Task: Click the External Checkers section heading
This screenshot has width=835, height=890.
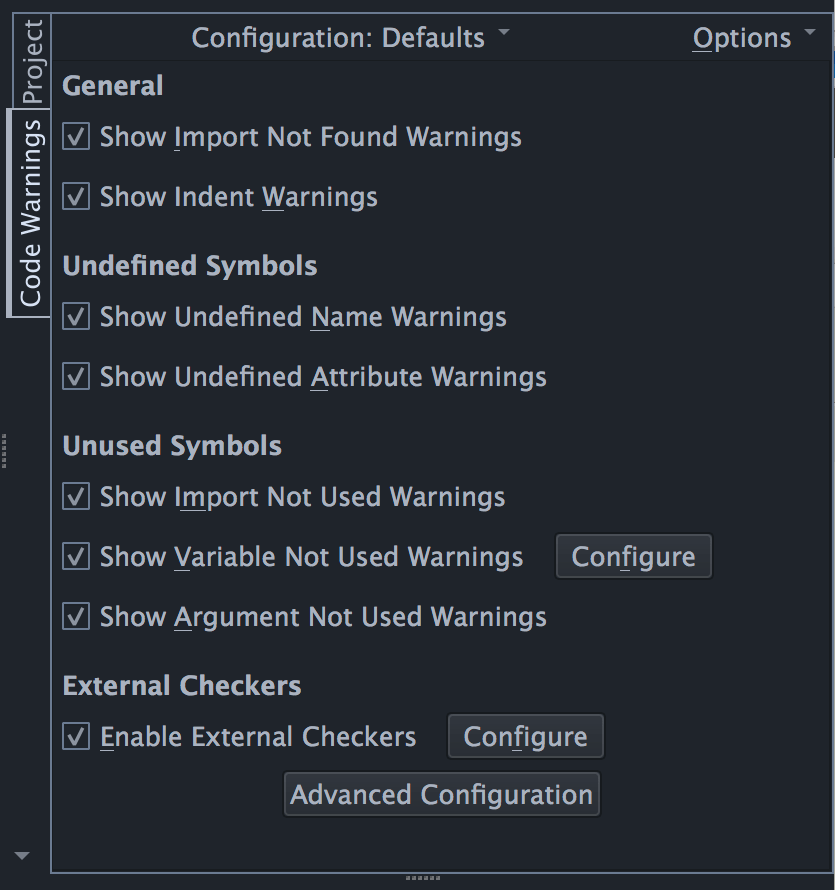Action: coord(182,686)
